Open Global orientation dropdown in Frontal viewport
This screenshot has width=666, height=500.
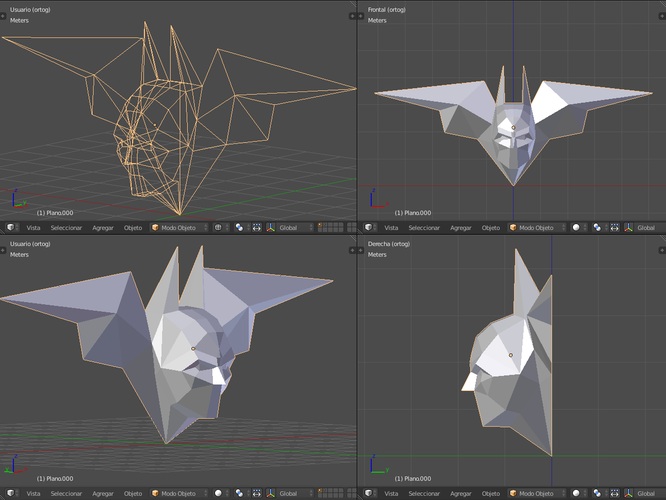(x=650, y=228)
